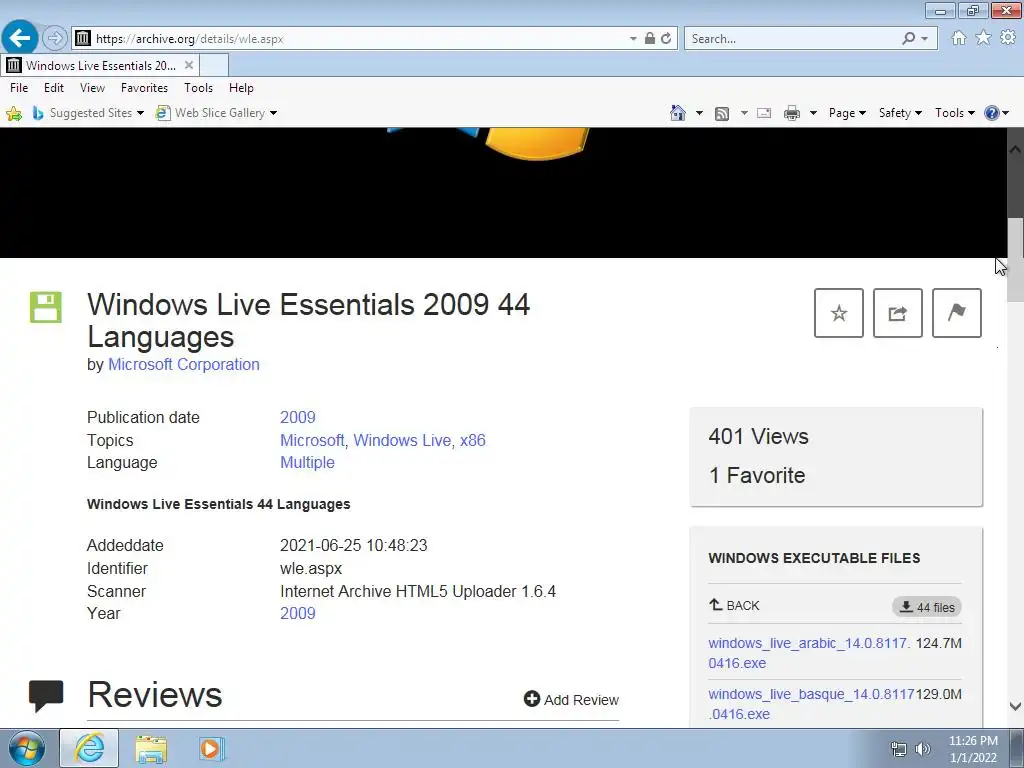Click the RSS feeds icon
Viewport: 1024px width, 768px height.
click(x=722, y=114)
